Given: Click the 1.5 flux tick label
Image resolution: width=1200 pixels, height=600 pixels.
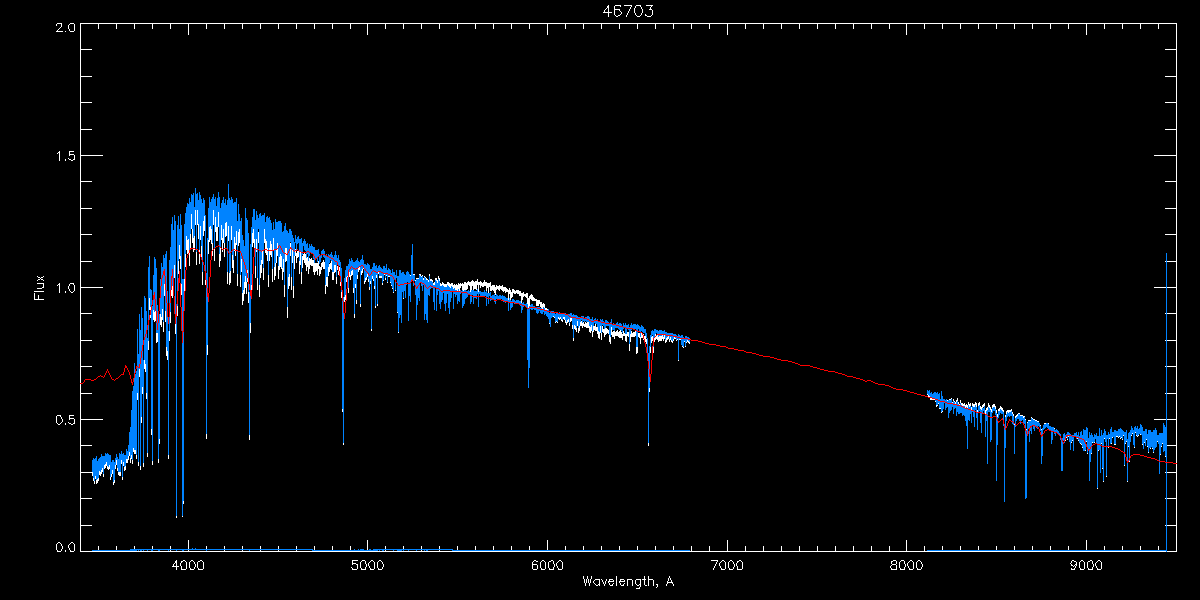Looking at the screenshot, I should [65, 157].
